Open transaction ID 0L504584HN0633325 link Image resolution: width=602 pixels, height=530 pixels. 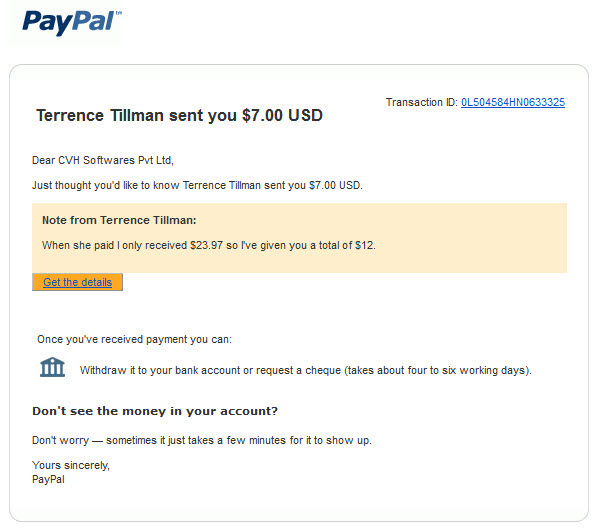[513, 103]
